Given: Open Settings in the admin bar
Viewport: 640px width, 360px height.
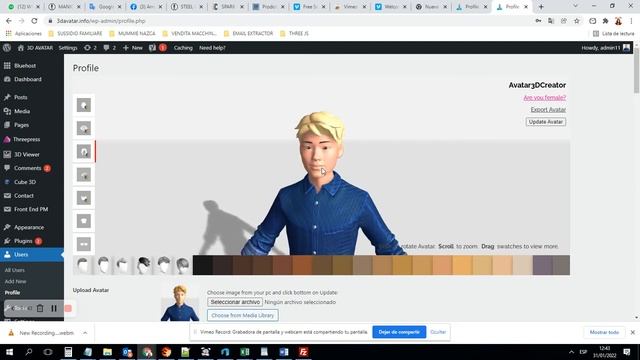Looking at the screenshot, I should point(68,48).
